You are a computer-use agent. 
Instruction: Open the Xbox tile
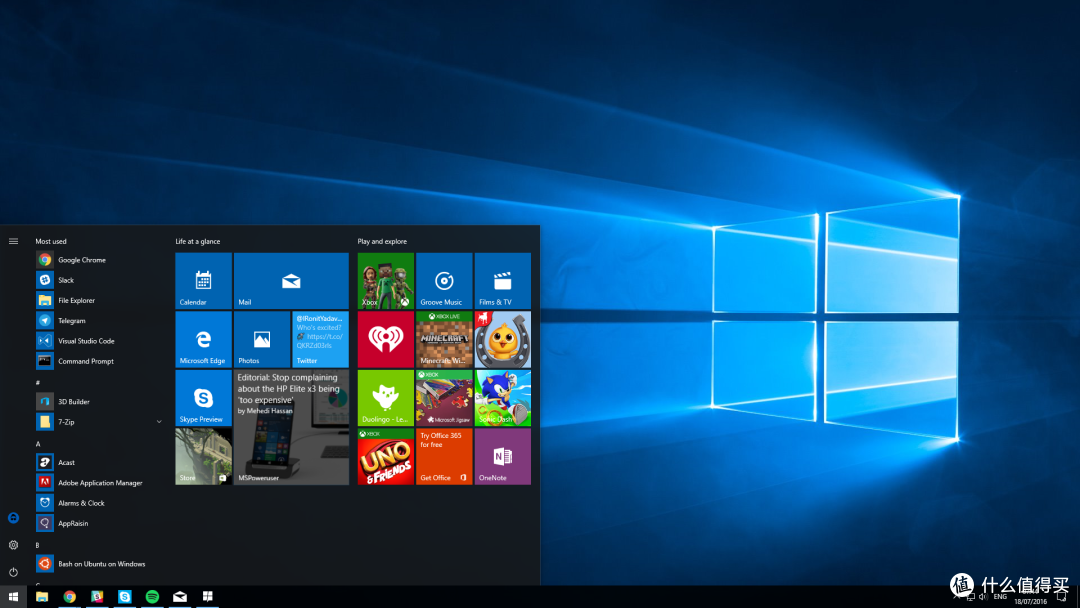[x=386, y=280]
